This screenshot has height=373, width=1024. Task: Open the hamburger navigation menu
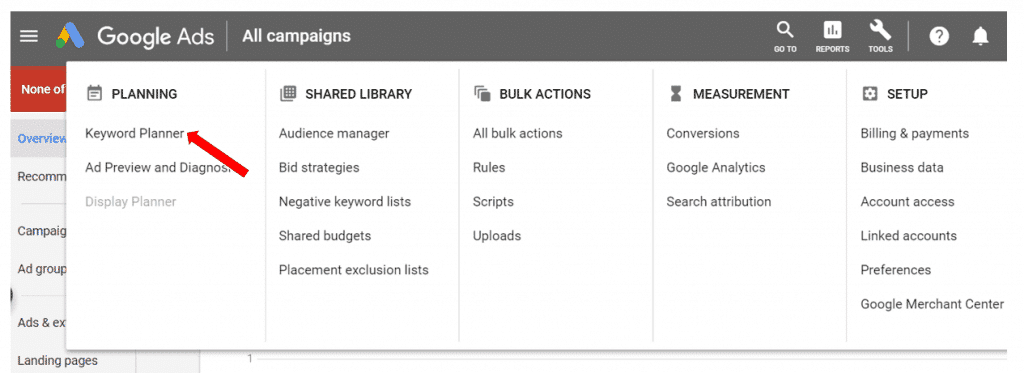coord(29,36)
